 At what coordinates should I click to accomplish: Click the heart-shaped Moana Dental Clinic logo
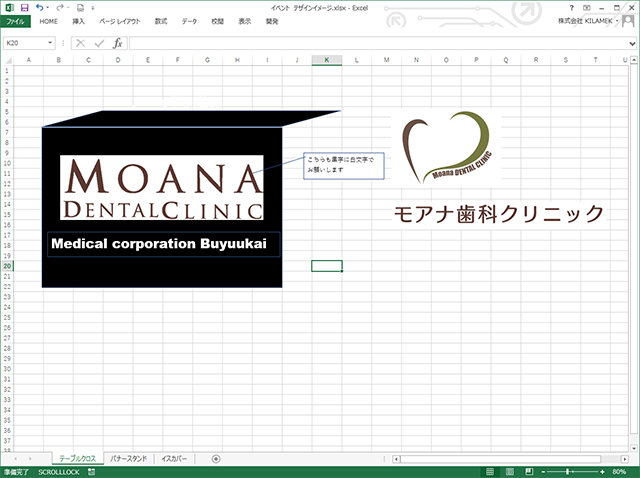click(446, 148)
